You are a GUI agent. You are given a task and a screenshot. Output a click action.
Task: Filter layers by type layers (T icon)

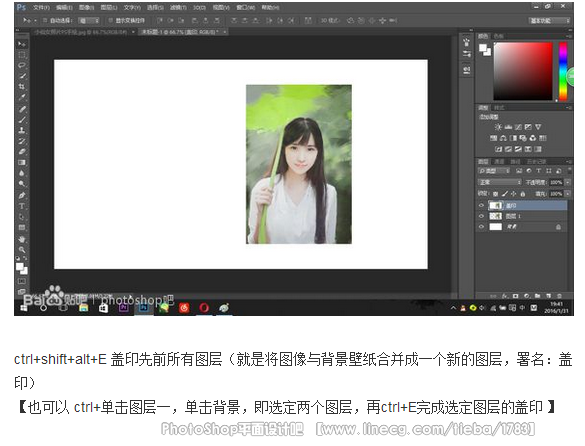[538, 171]
